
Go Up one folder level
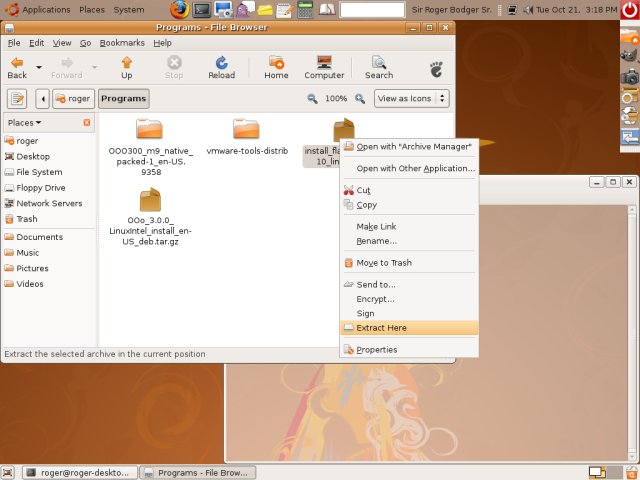click(127, 67)
